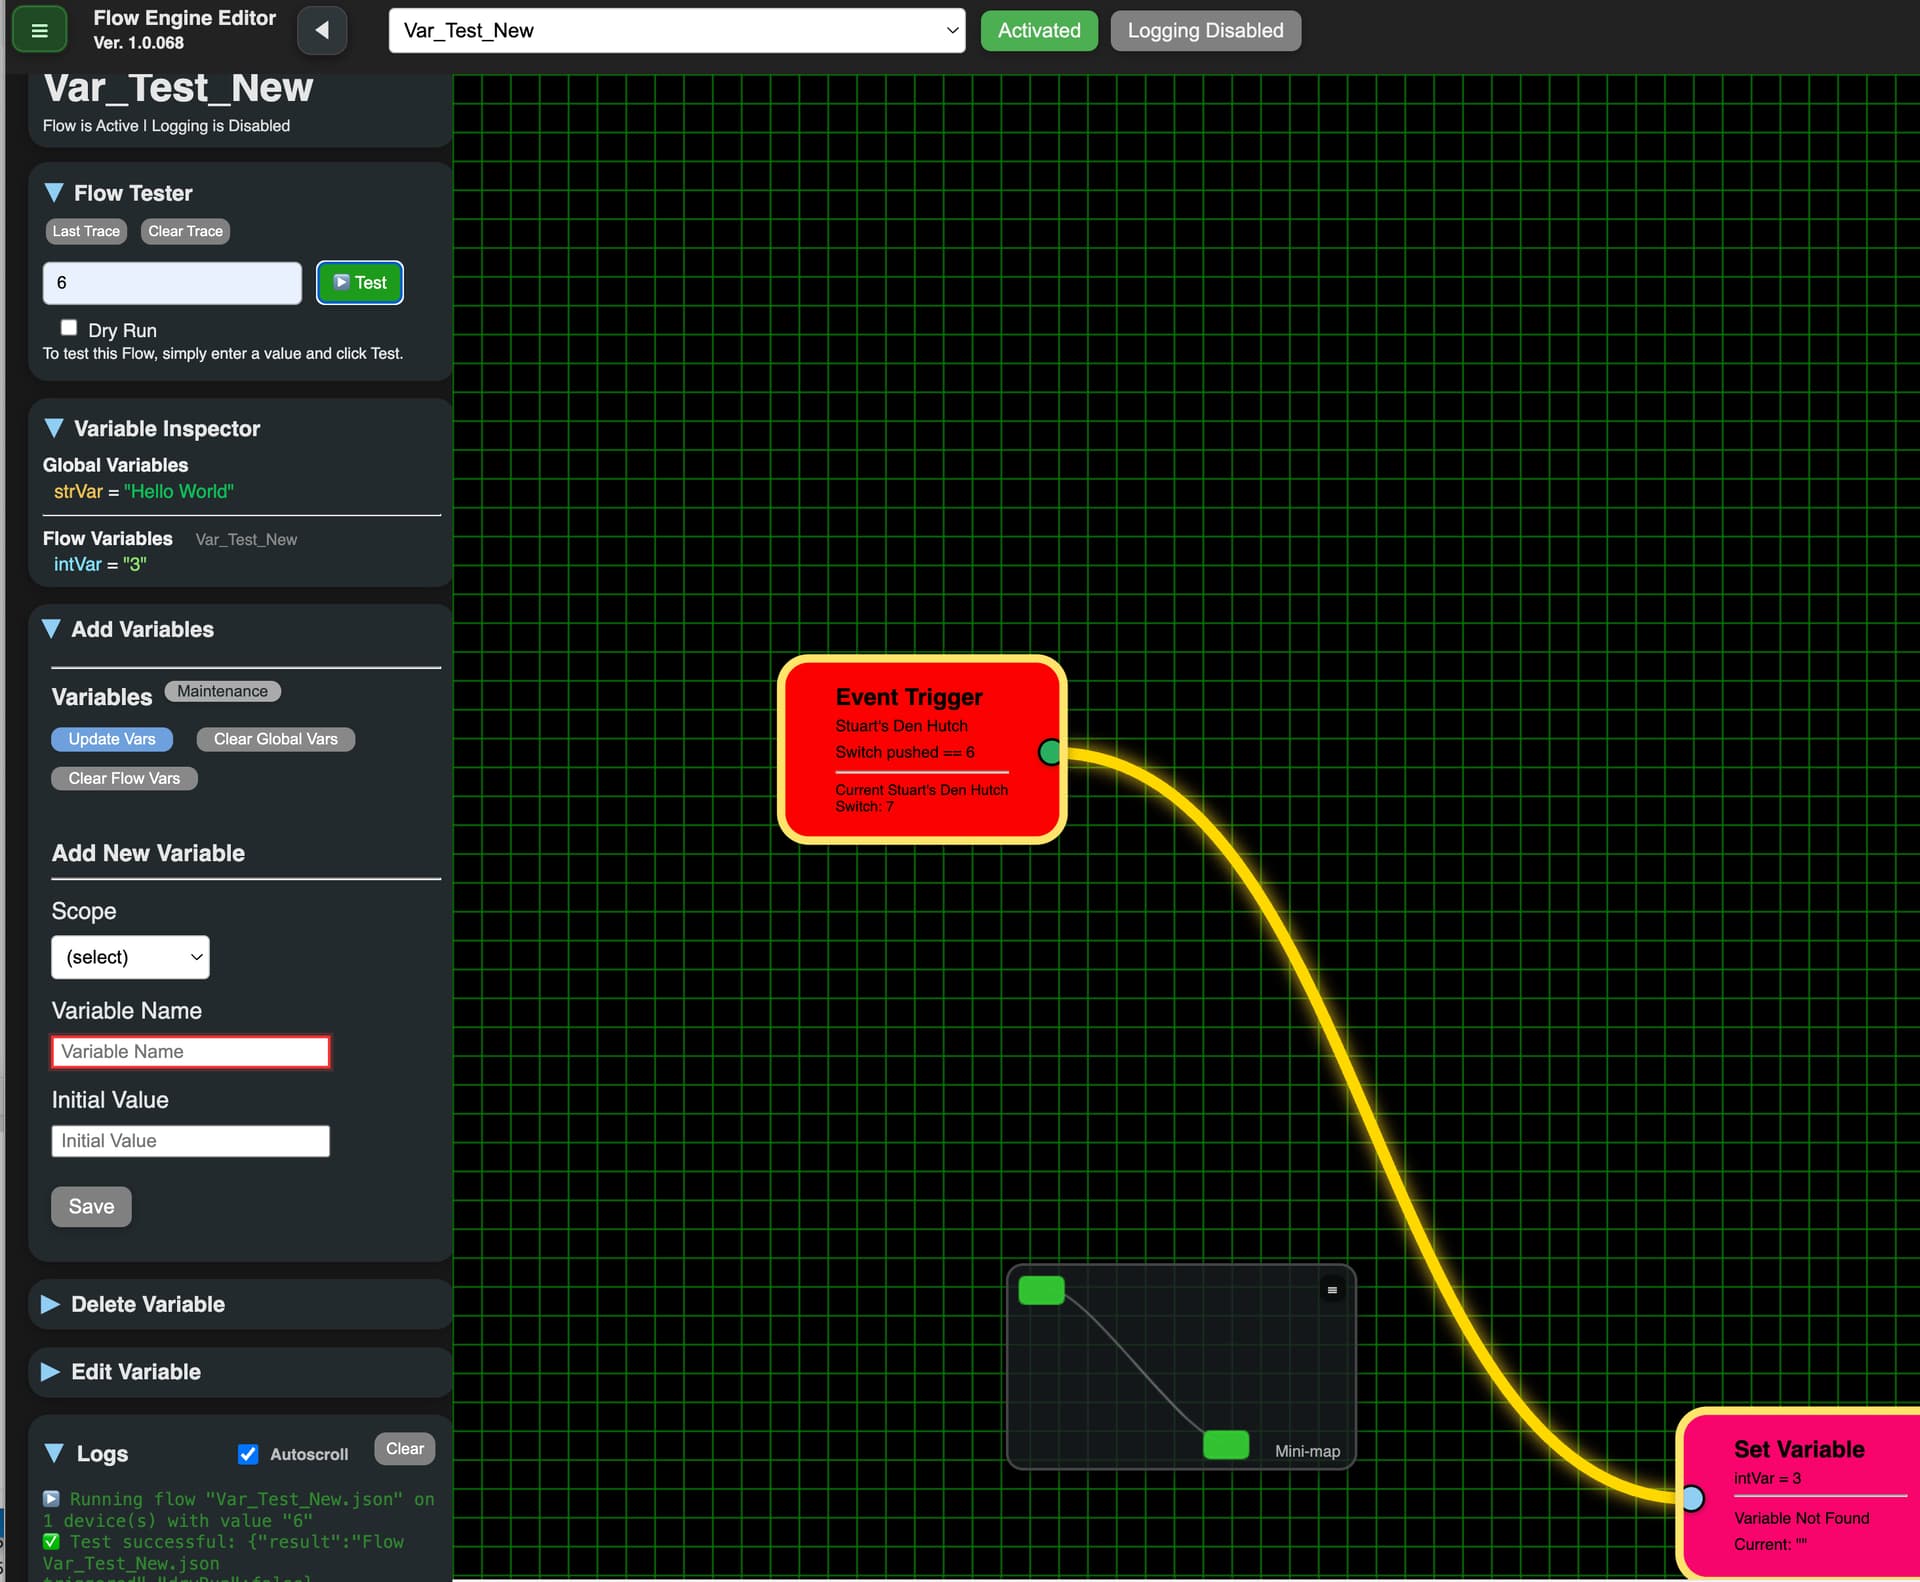Screen dimensions: 1920x1582
Task: Expand the Edit Variable section
Action: pyautogui.click(x=136, y=1372)
